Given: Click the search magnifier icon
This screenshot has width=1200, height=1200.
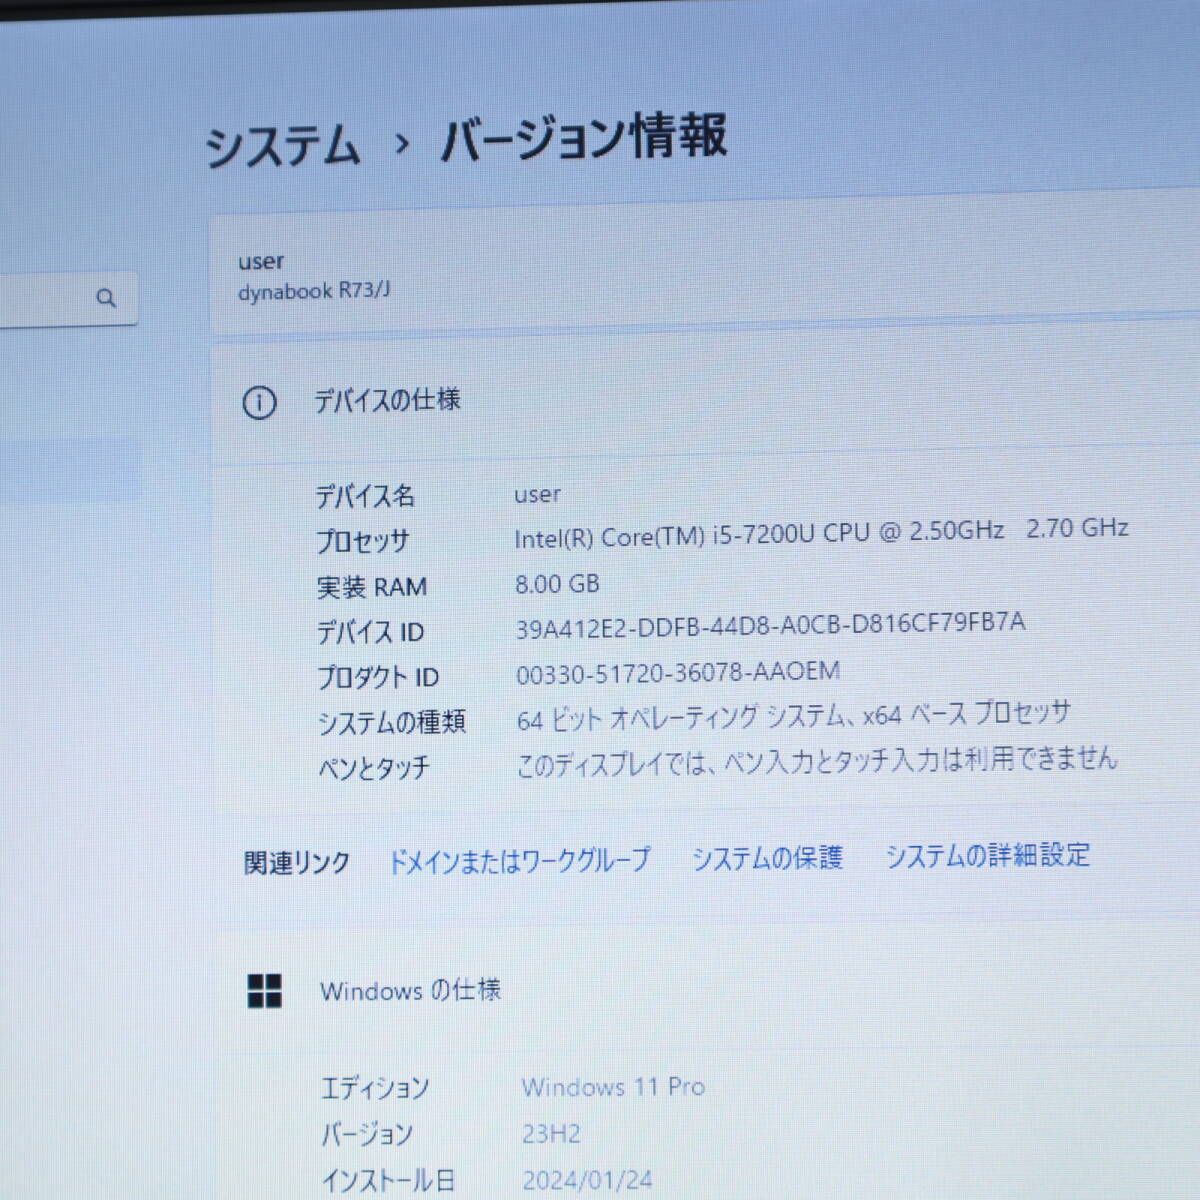Looking at the screenshot, I should click(106, 298).
